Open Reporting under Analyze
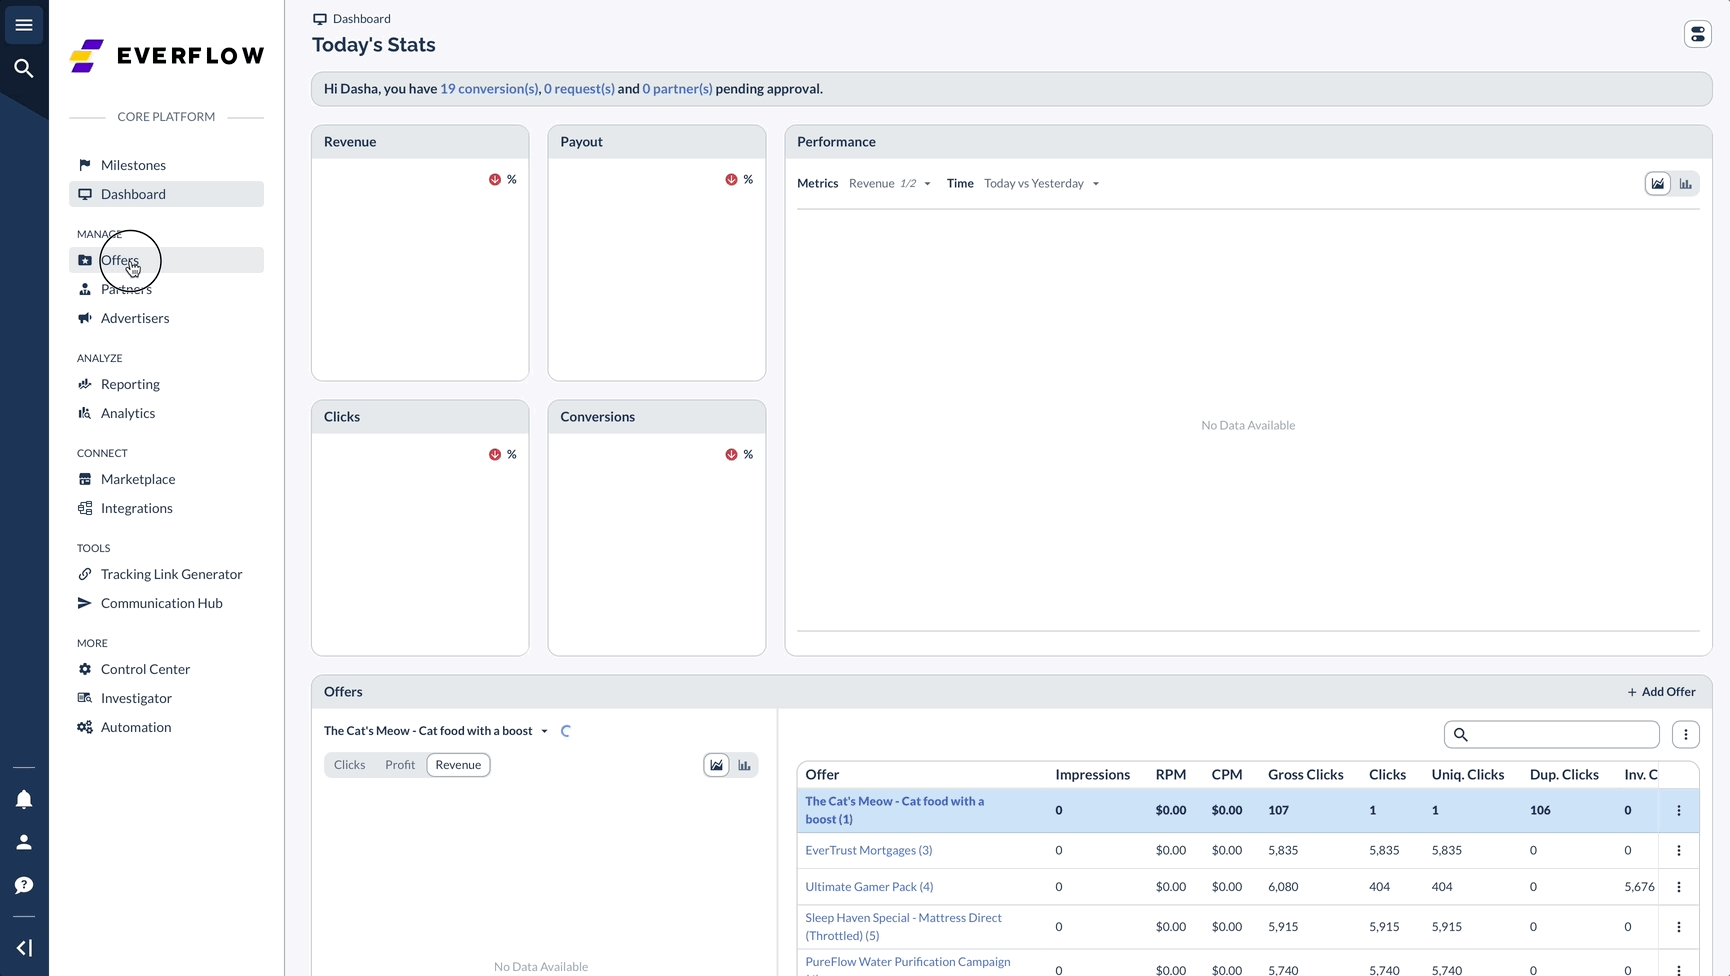Viewport: 1730px width, 976px height. [x=166, y=384]
